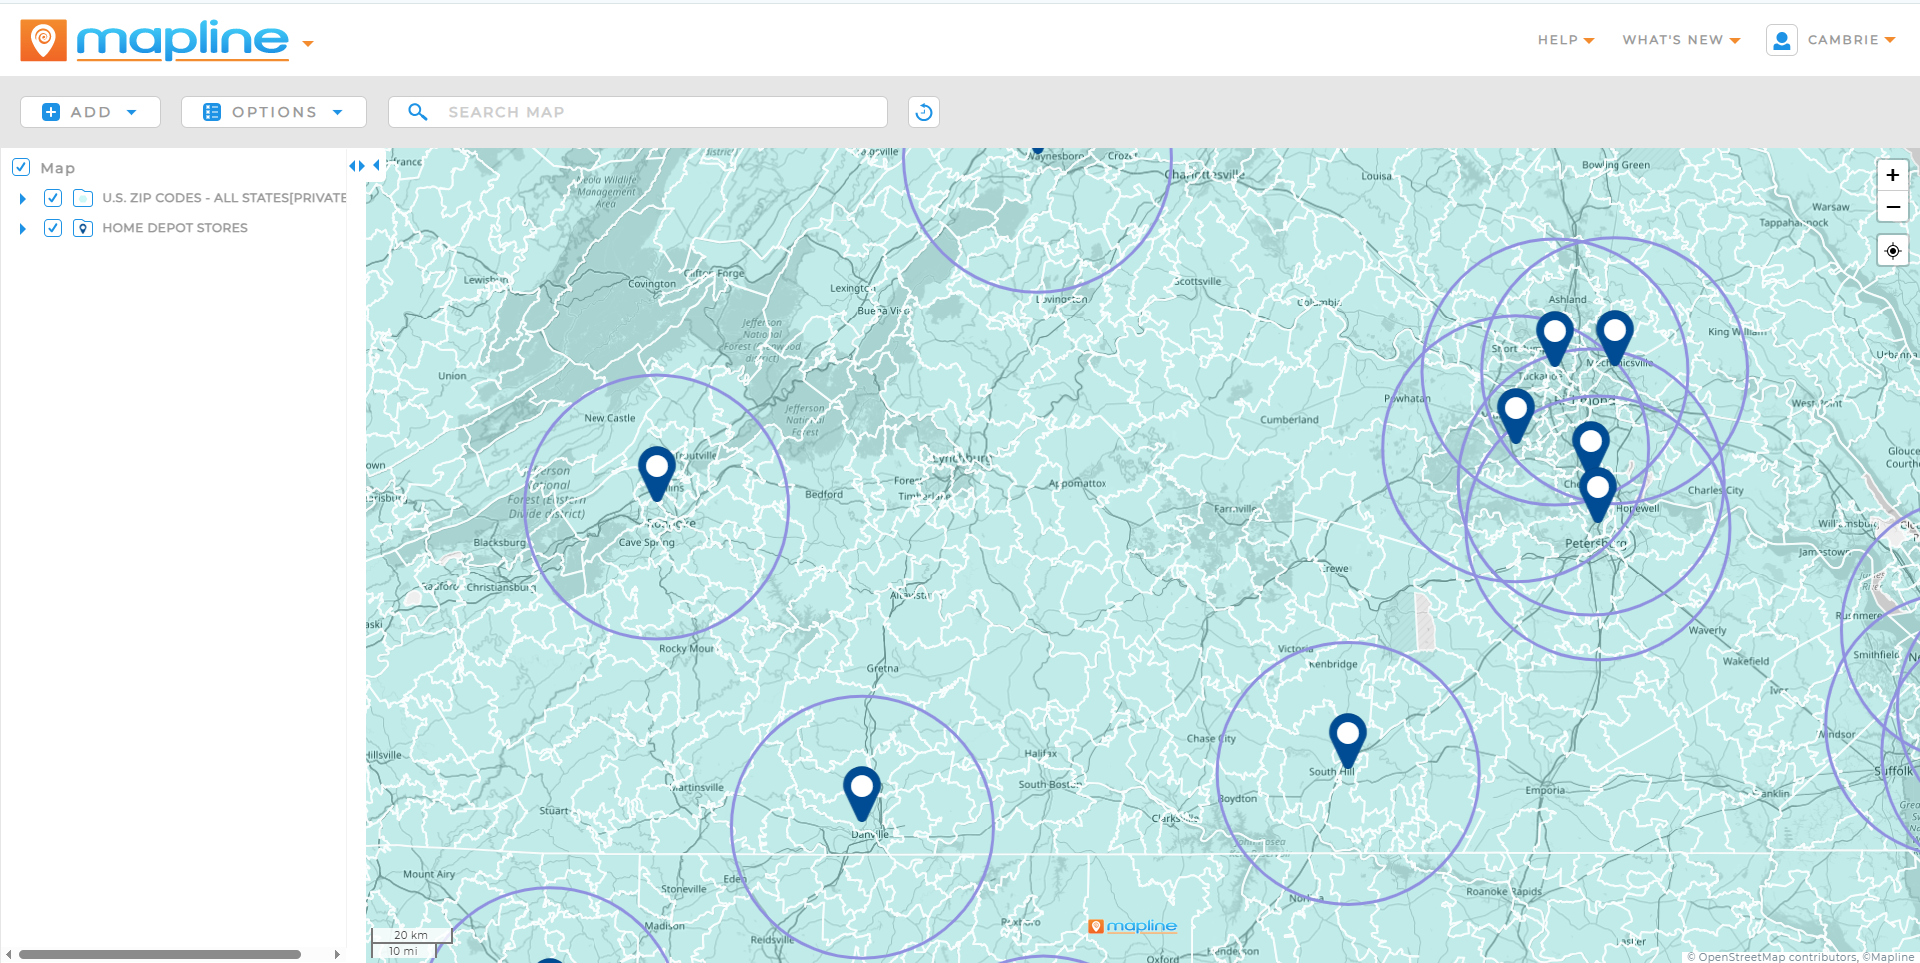Click the user profile avatar icon

click(1781, 40)
